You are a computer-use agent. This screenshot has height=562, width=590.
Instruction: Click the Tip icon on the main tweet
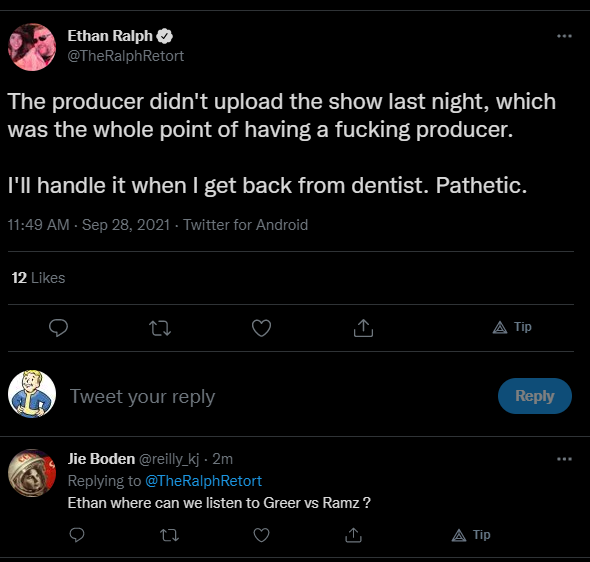[x=512, y=327]
